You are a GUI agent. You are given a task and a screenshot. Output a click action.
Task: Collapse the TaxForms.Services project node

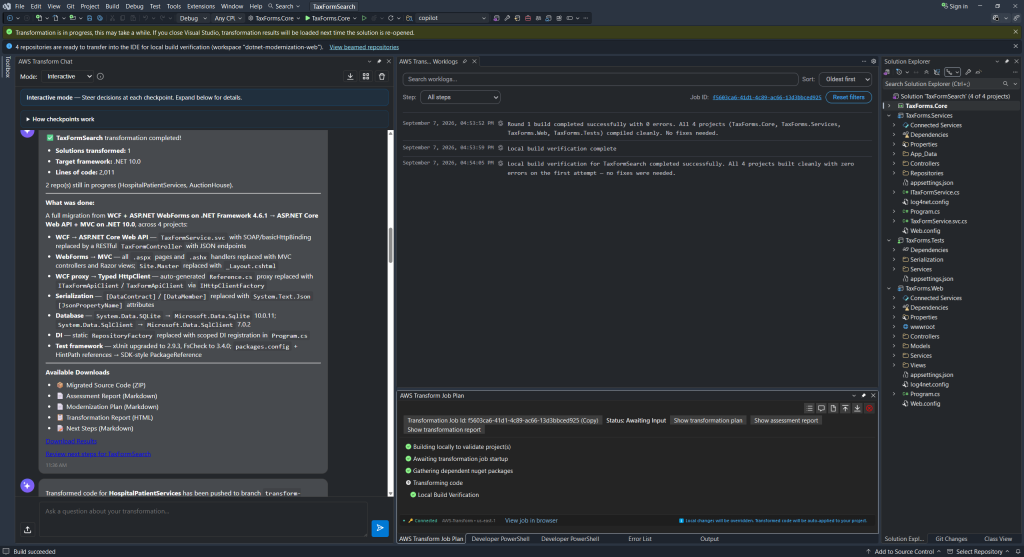889,116
